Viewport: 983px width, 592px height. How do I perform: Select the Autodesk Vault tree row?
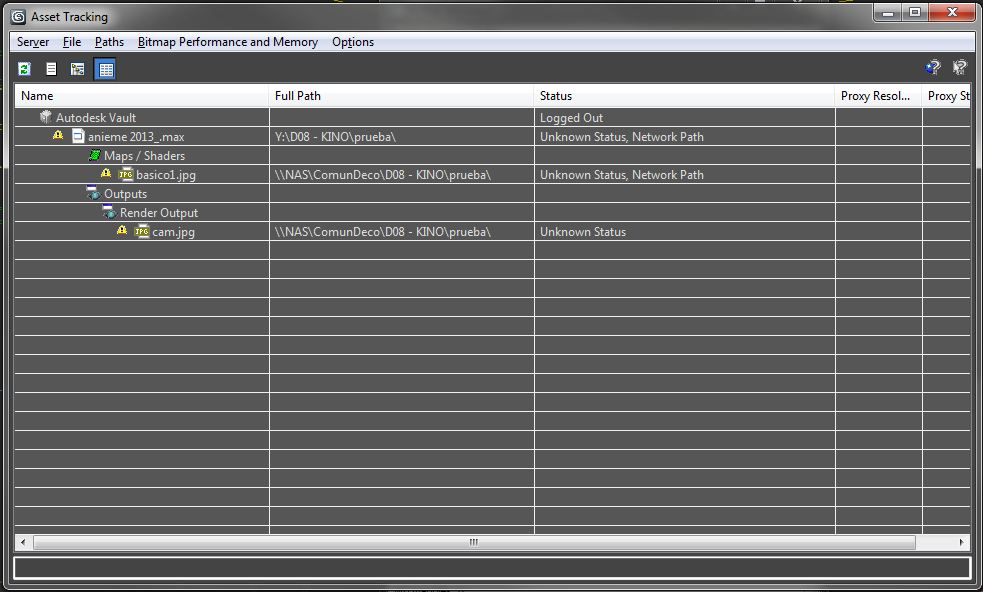pos(96,117)
